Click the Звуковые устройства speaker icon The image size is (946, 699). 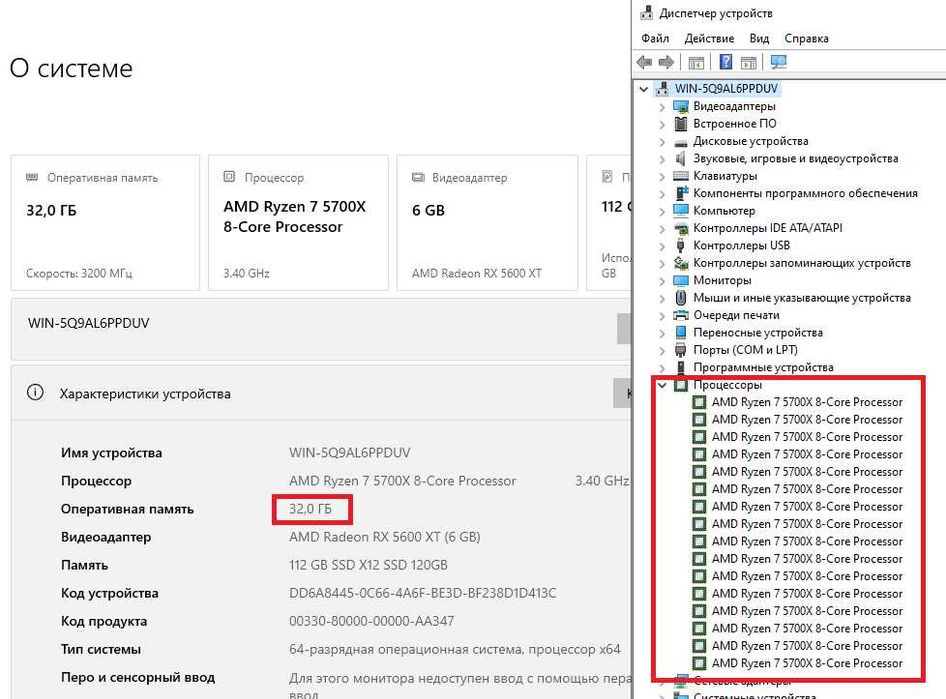[681, 159]
